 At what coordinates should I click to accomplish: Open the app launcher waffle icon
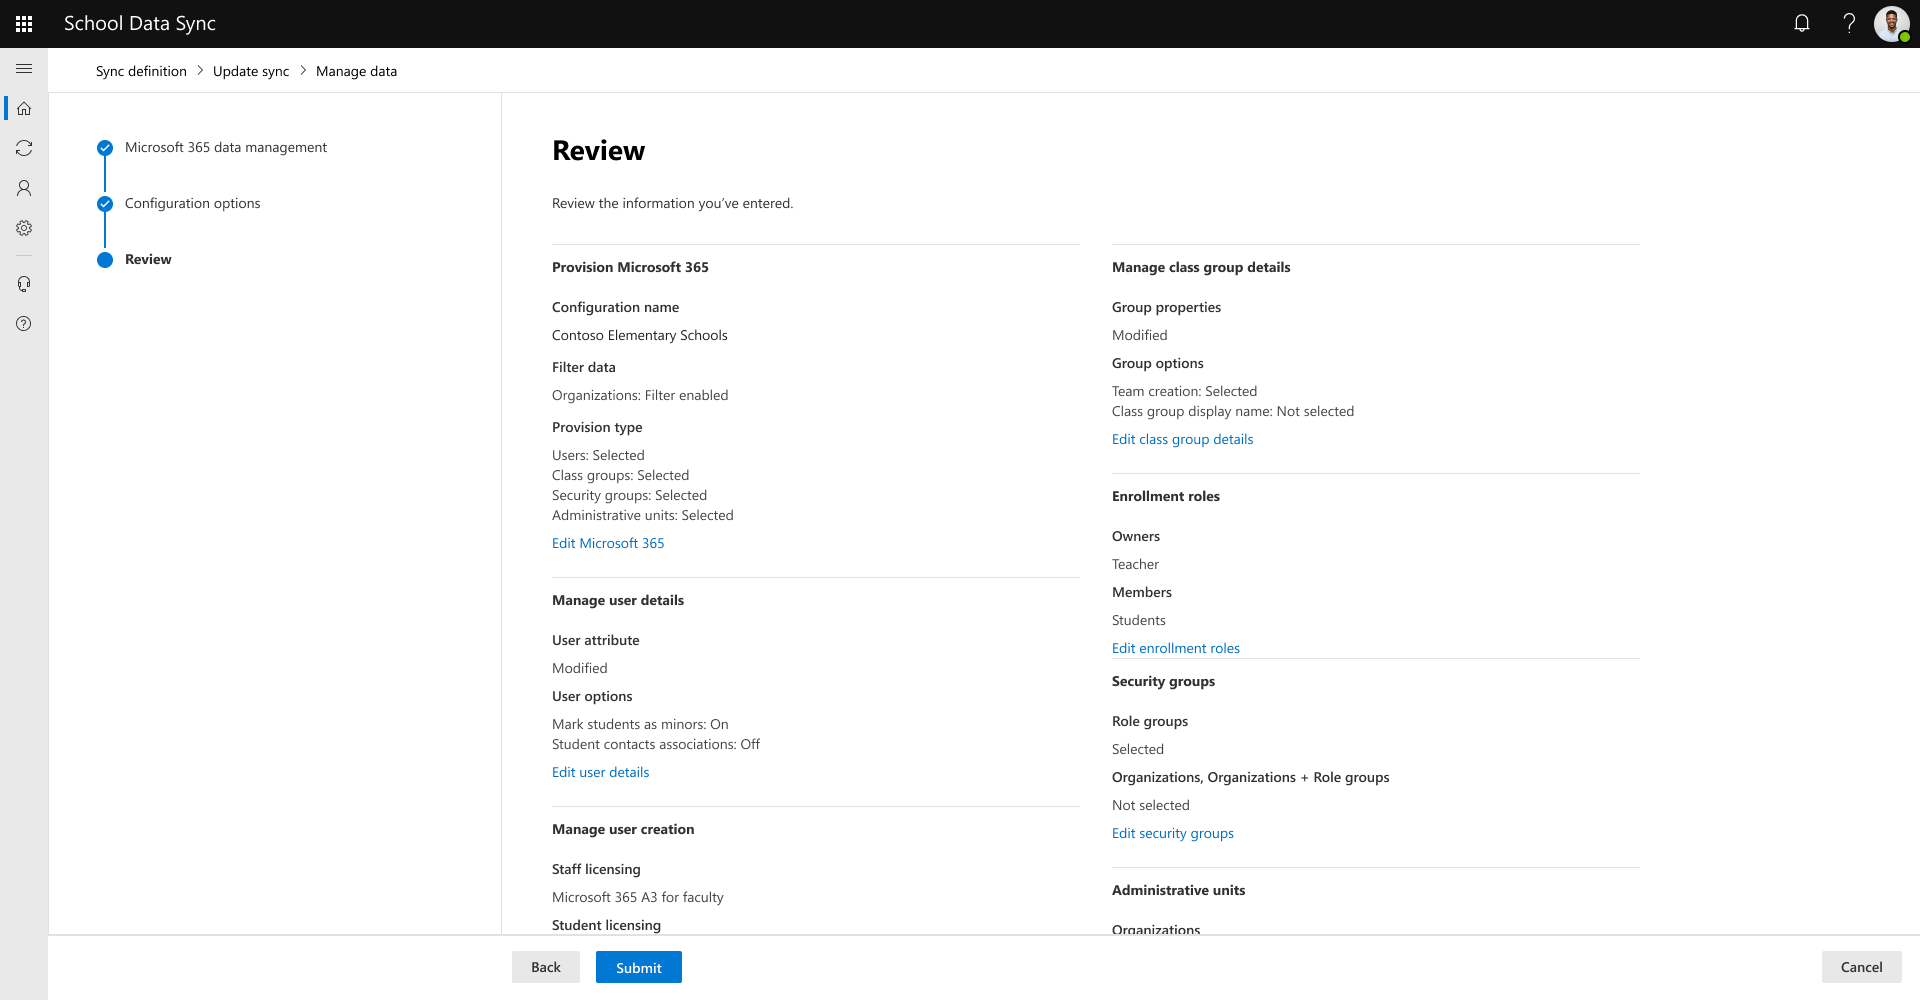(x=24, y=24)
